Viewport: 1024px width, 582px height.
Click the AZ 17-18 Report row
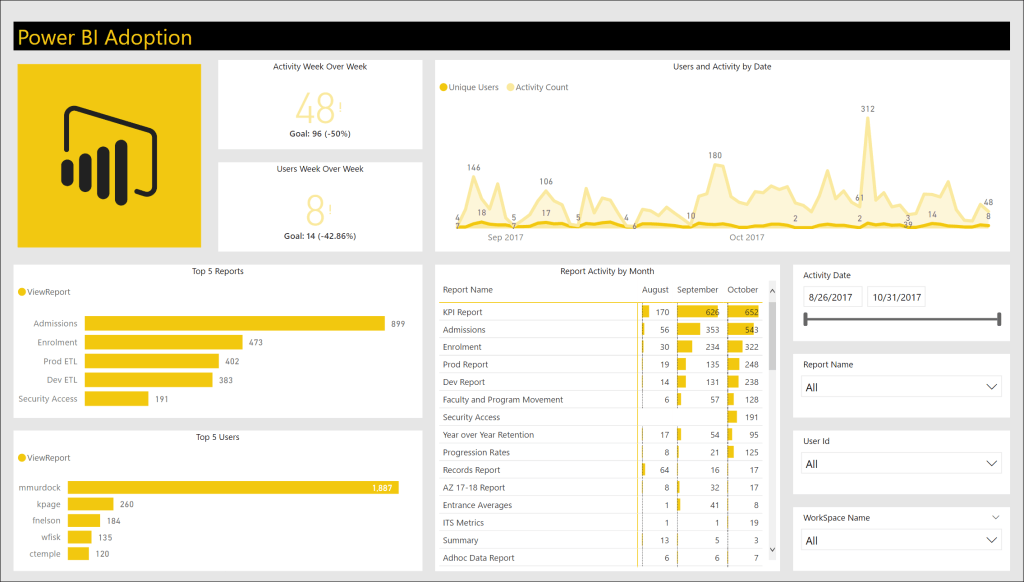(601, 488)
